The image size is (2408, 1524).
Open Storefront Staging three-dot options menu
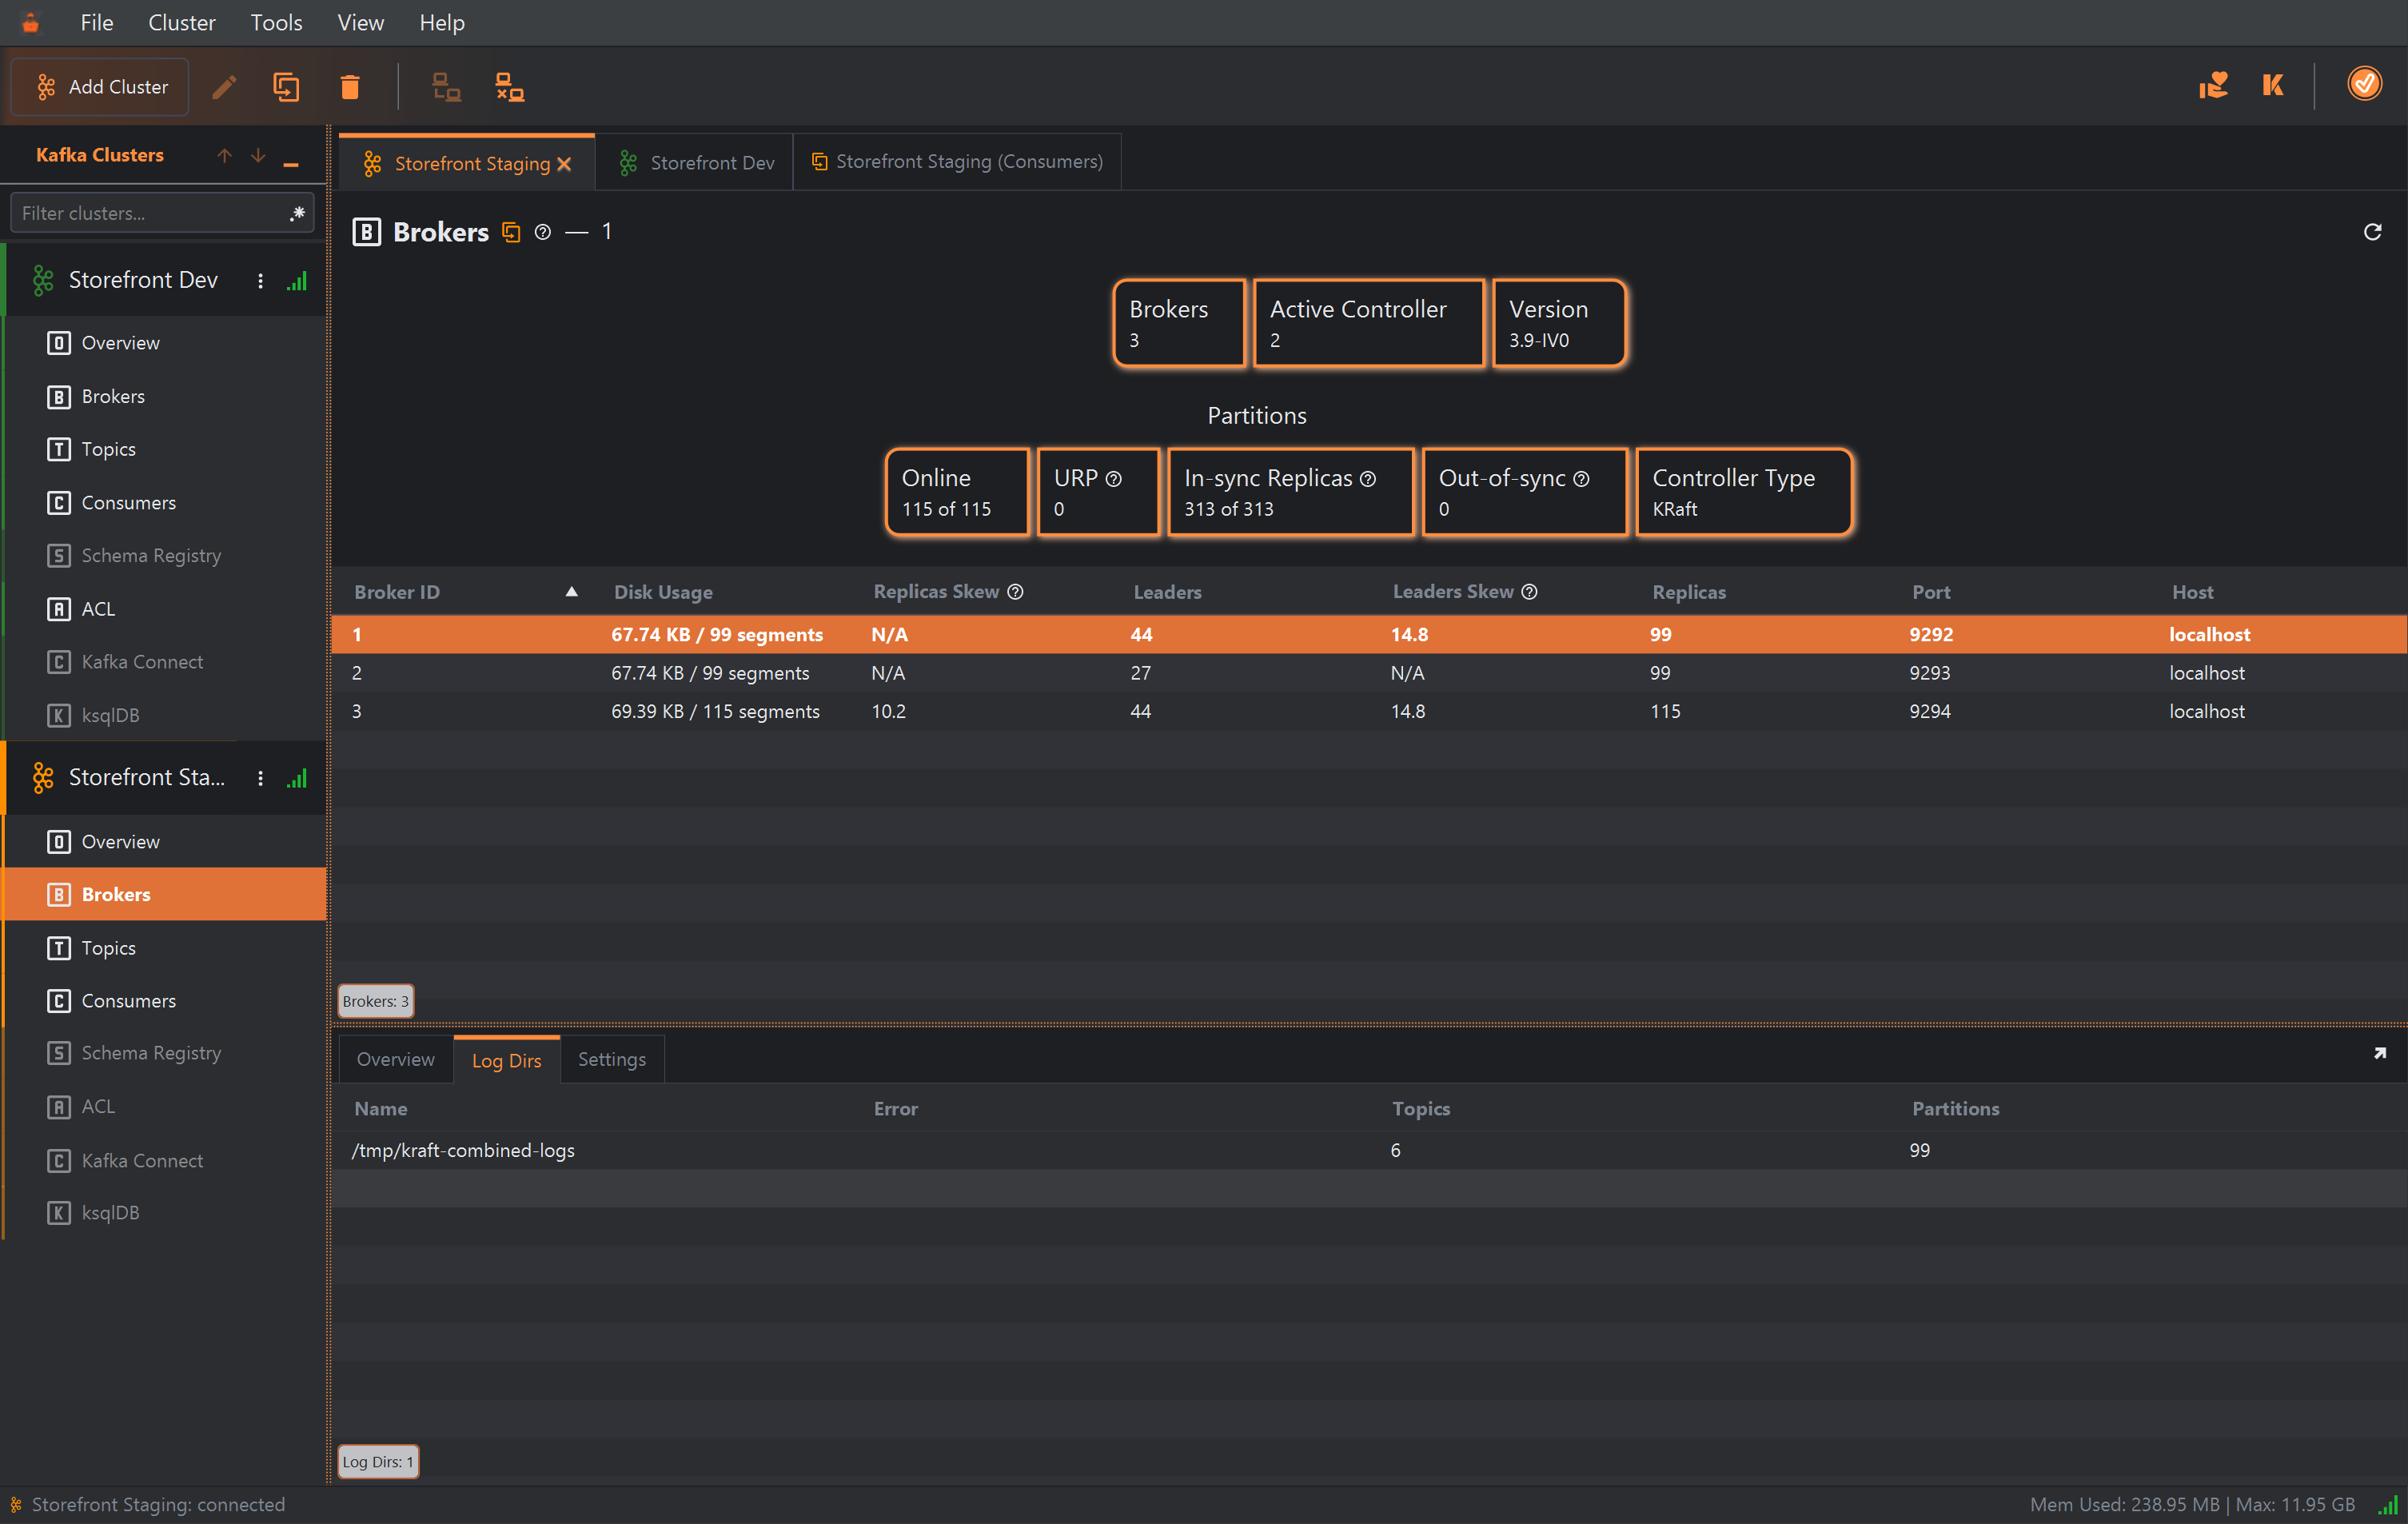pyautogui.click(x=260, y=778)
